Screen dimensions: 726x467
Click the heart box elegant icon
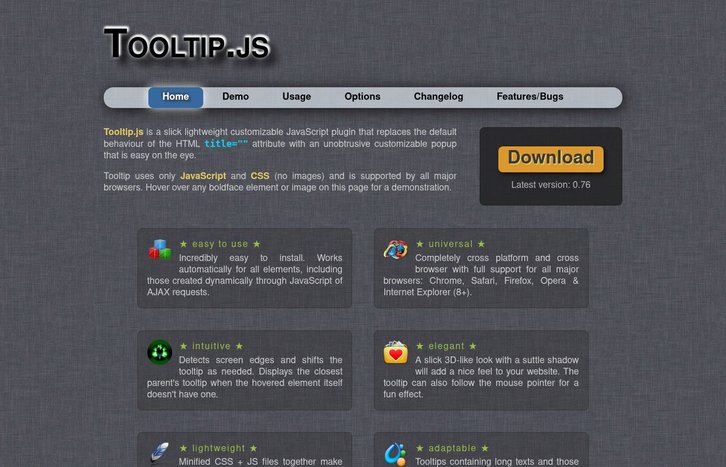pyautogui.click(x=395, y=352)
